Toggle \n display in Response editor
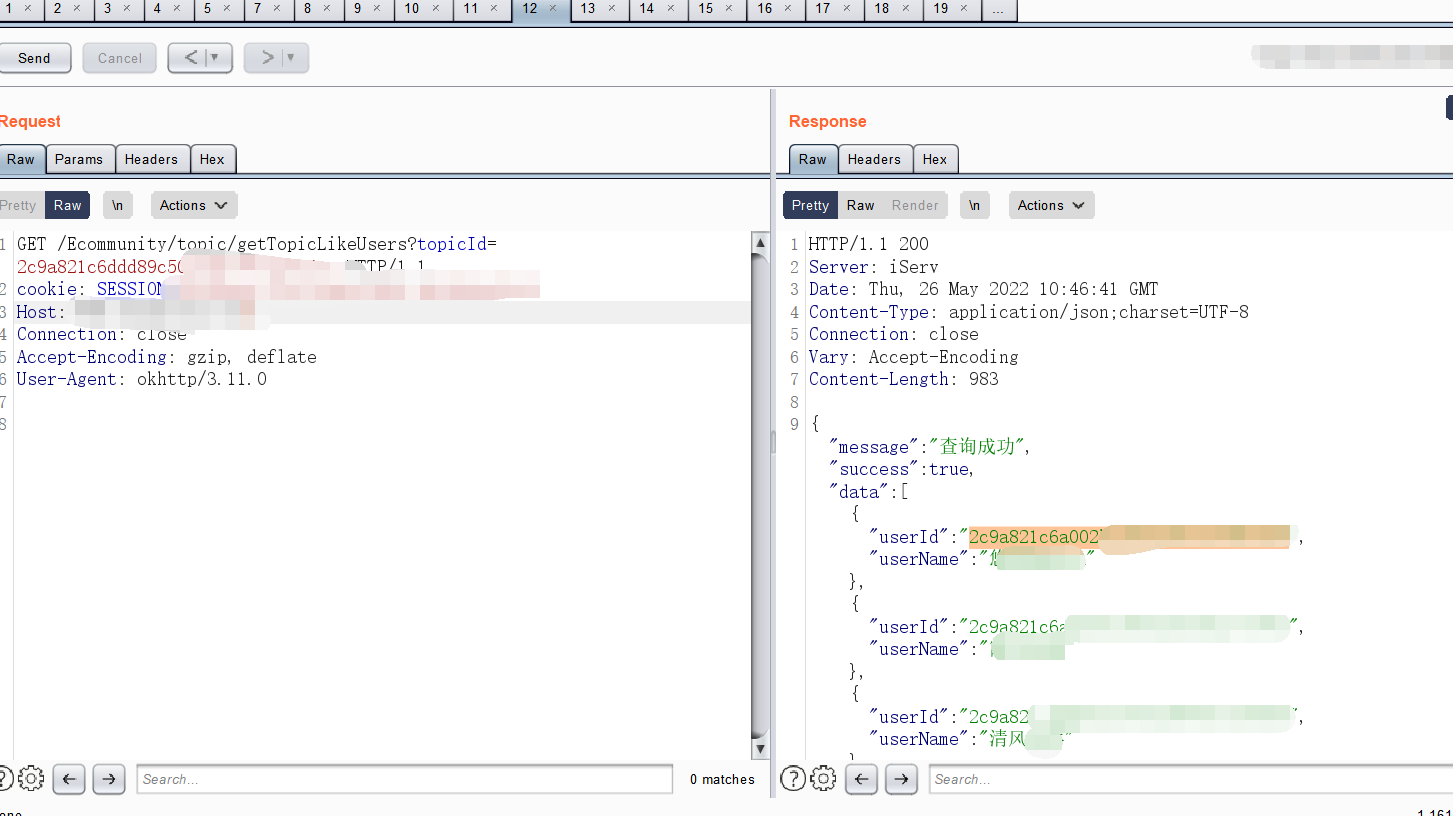This screenshot has width=1453, height=816. (x=975, y=205)
